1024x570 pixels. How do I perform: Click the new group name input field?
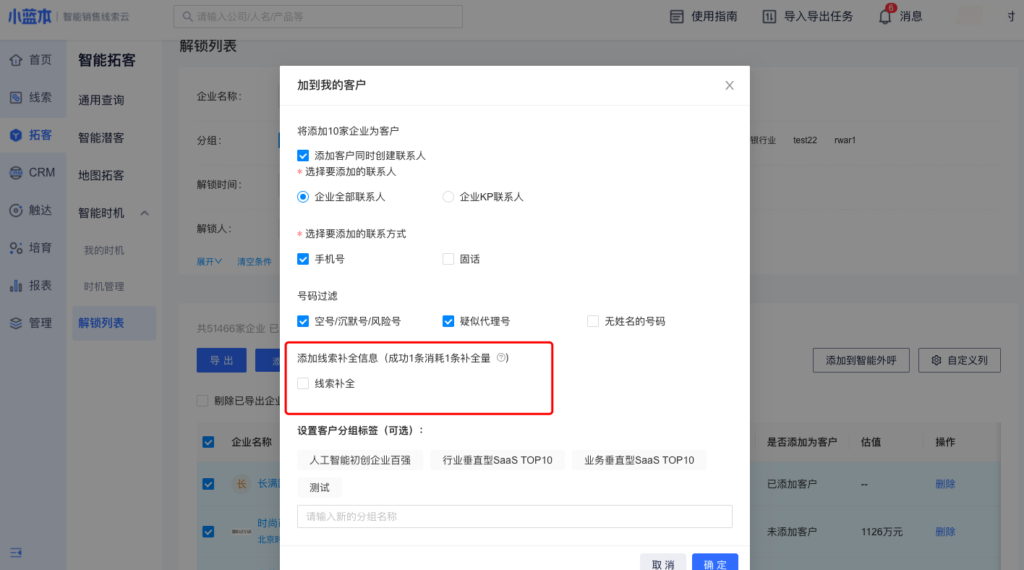514,516
